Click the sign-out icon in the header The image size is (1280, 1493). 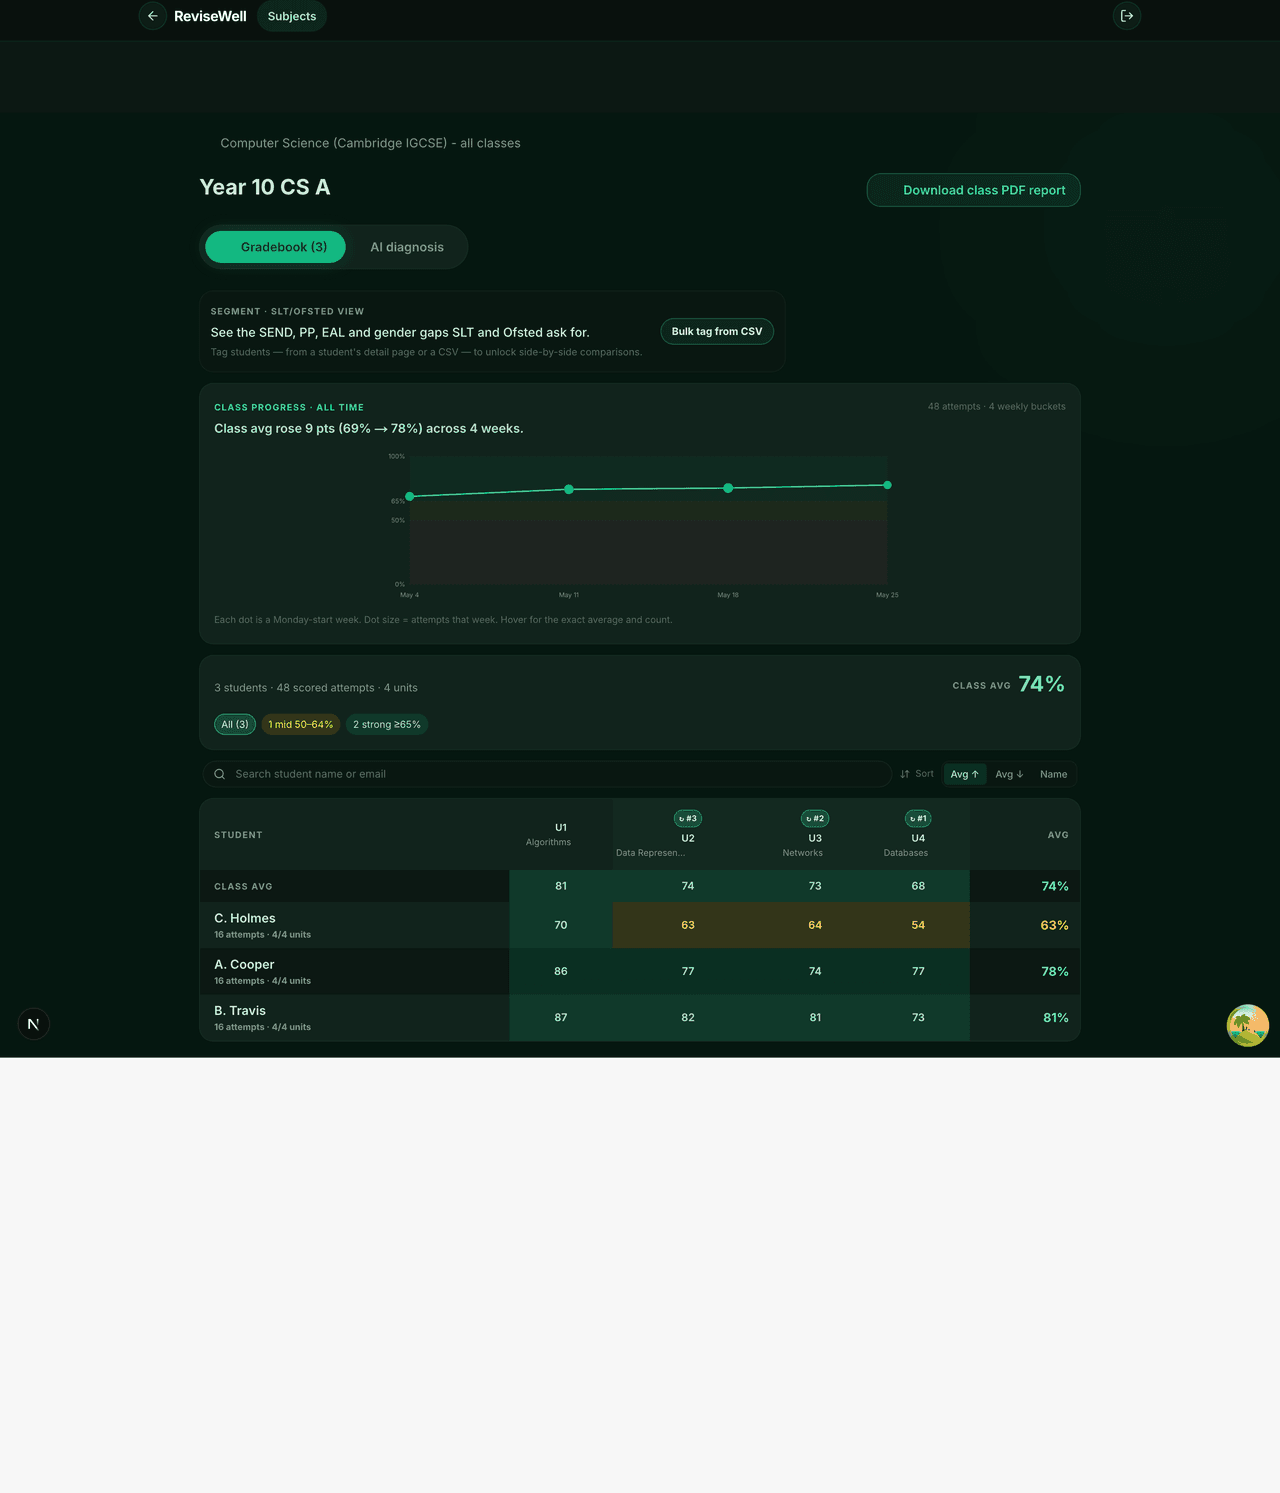[1127, 16]
